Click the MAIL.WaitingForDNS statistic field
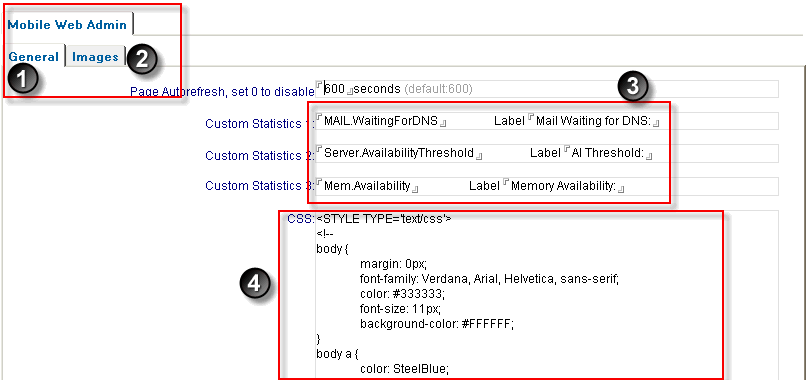The height and width of the screenshot is (380, 810). click(381, 121)
